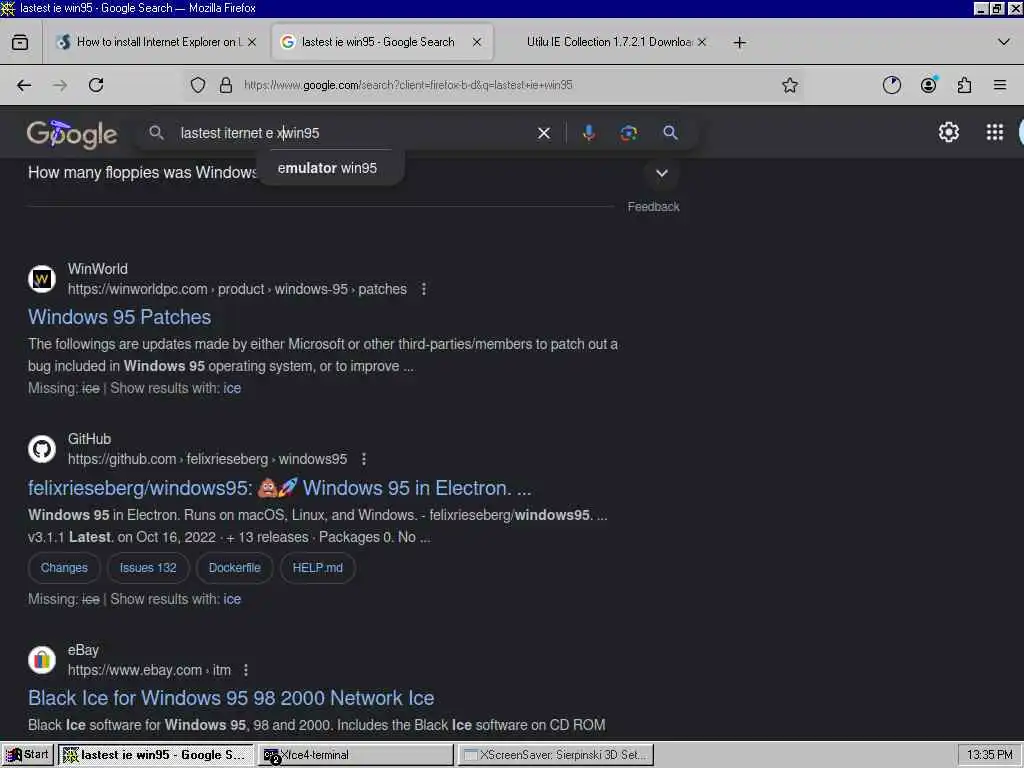
Task: Click the forward navigation arrow
Action: (60, 85)
